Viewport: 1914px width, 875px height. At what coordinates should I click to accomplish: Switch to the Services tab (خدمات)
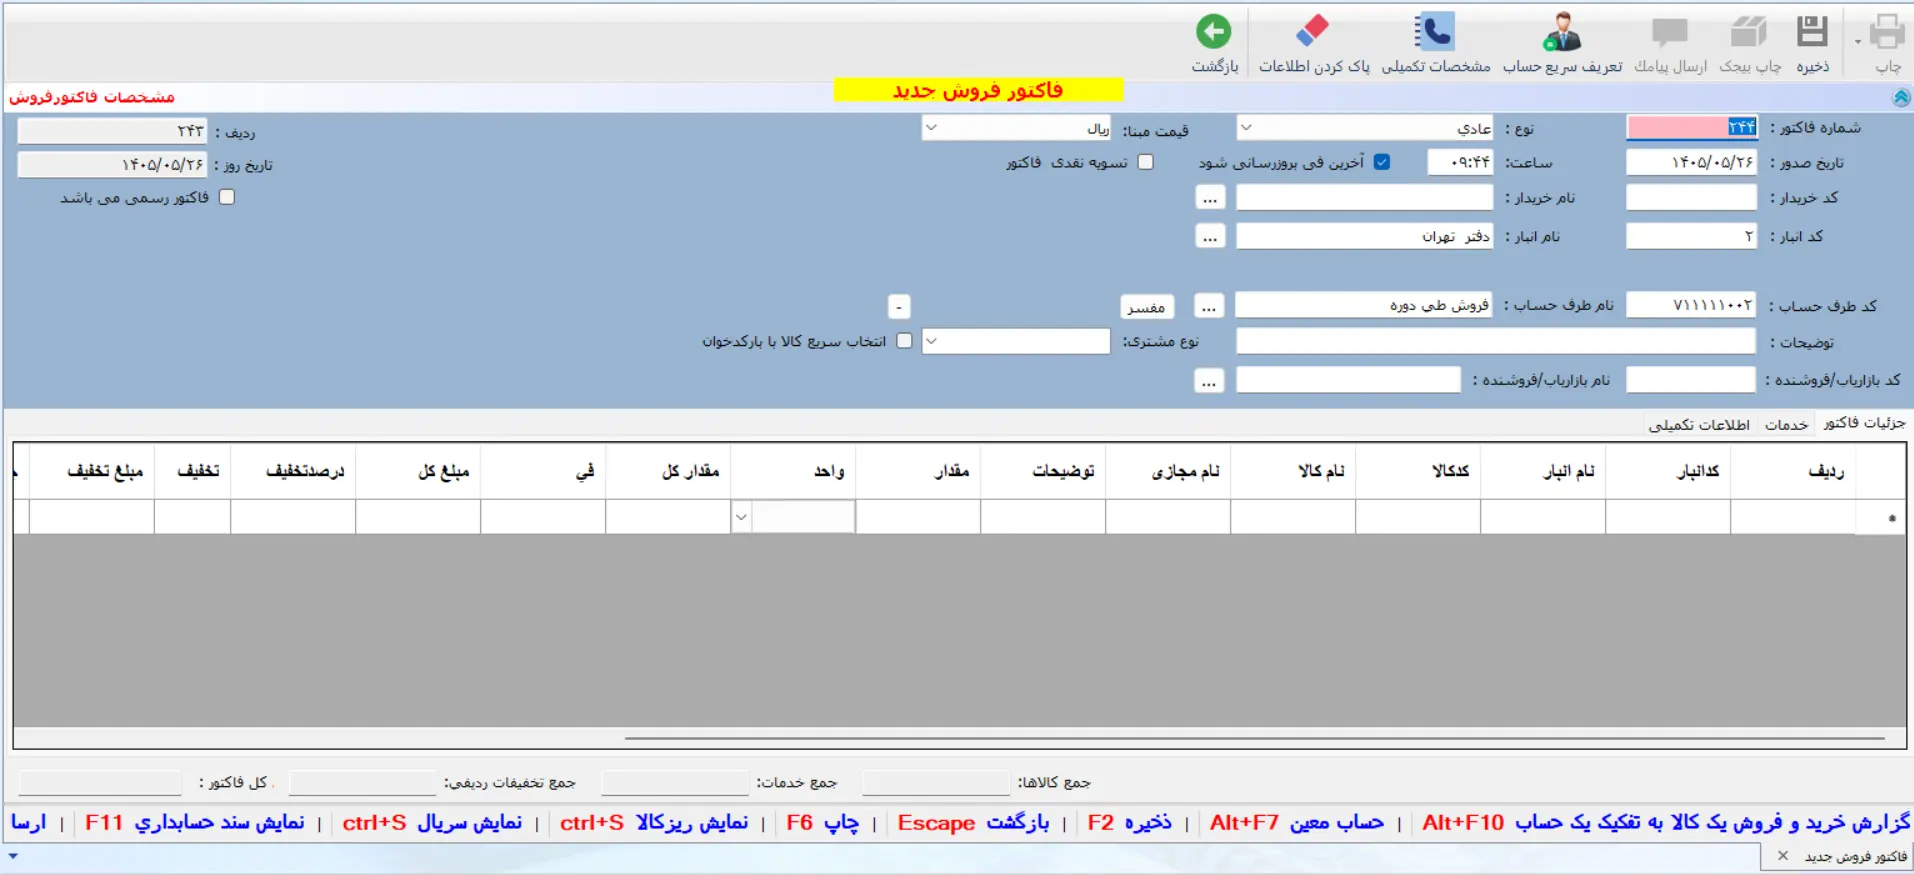coord(1786,424)
